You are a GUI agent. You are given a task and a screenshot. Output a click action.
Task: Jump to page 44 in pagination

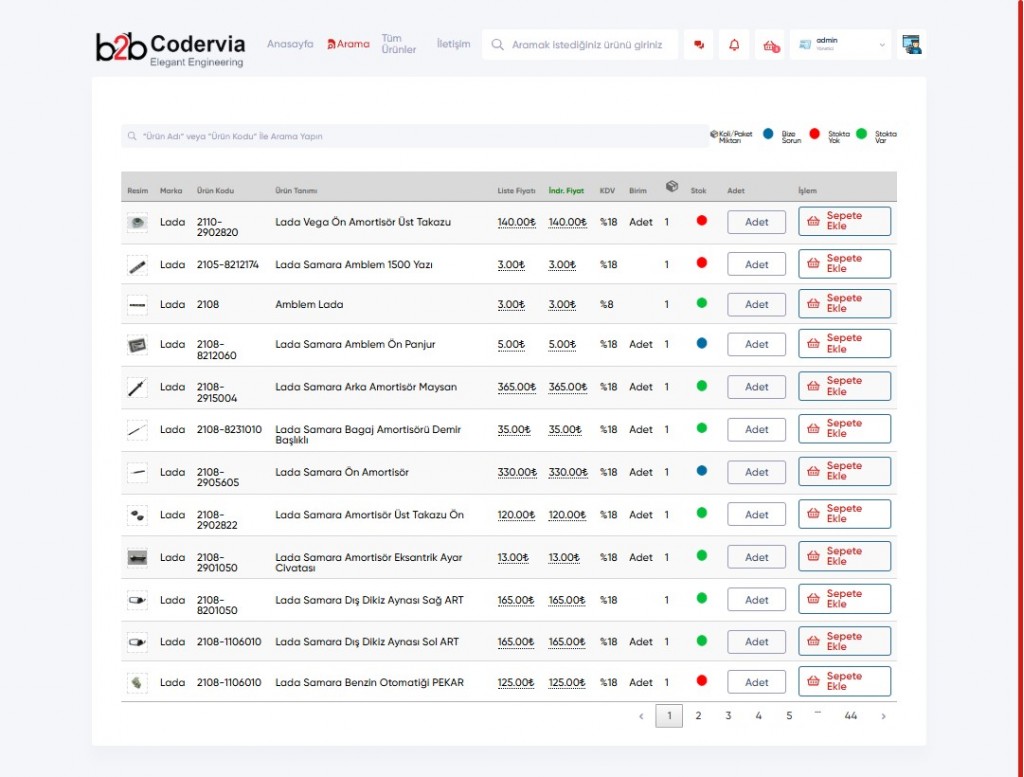pyautogui.click(x=850, y=716)
